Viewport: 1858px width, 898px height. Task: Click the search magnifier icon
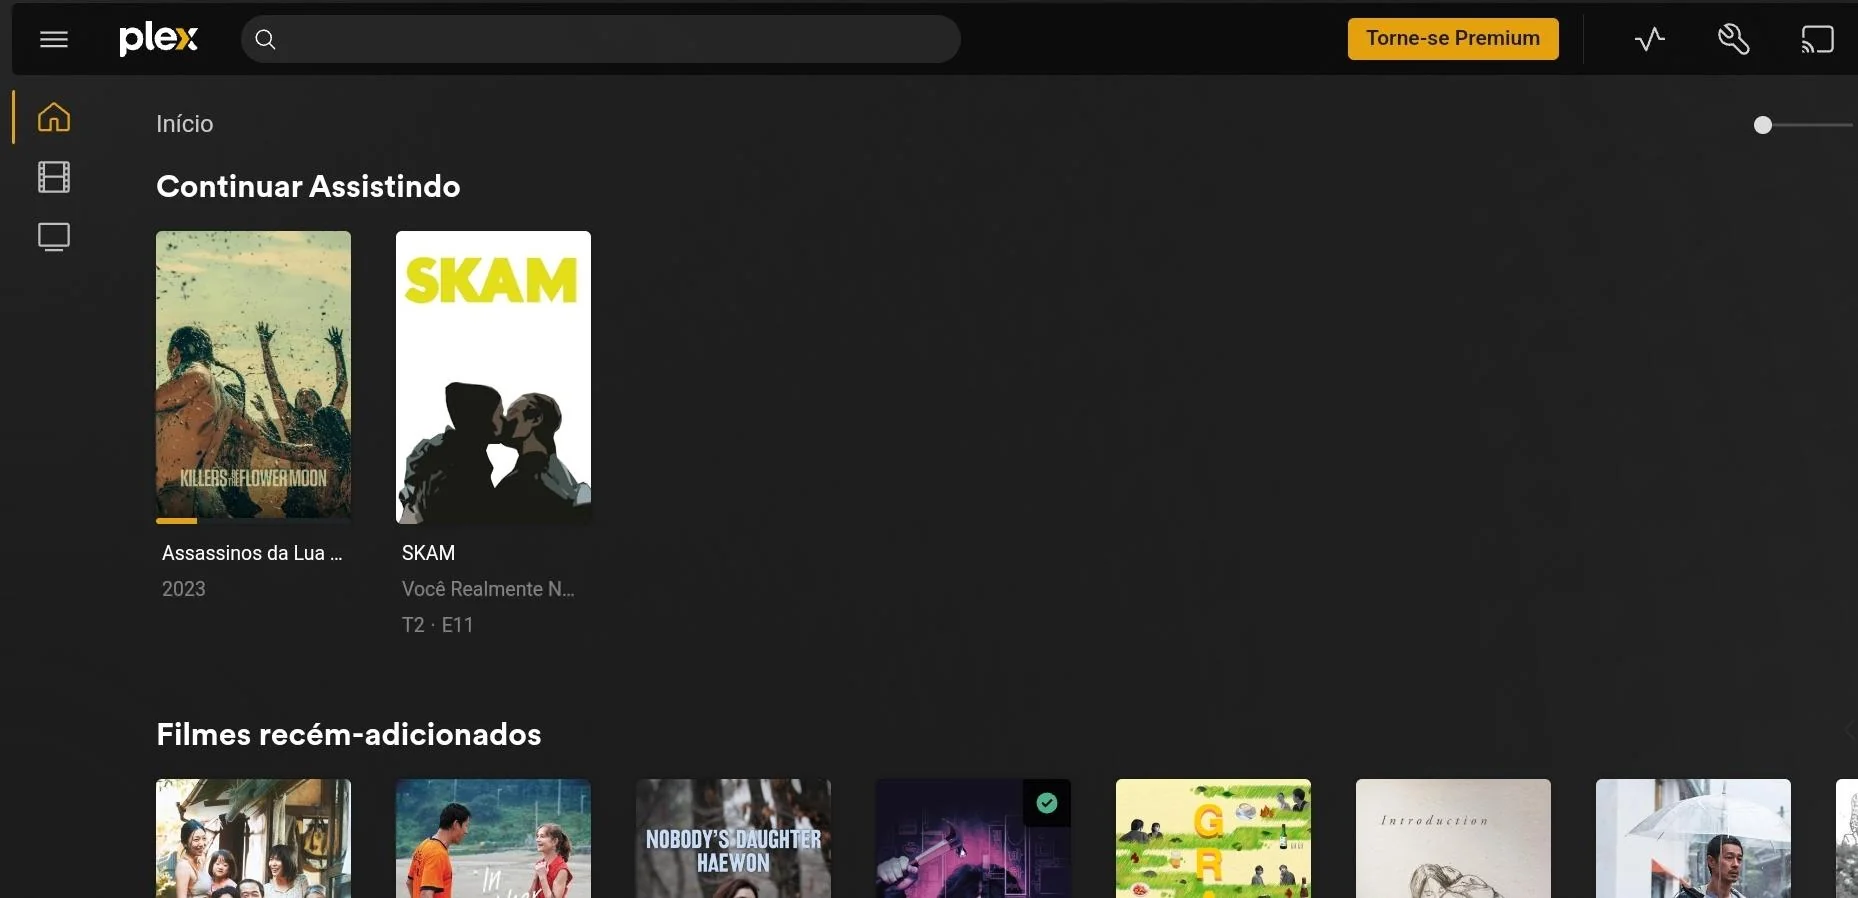(265, 39)
